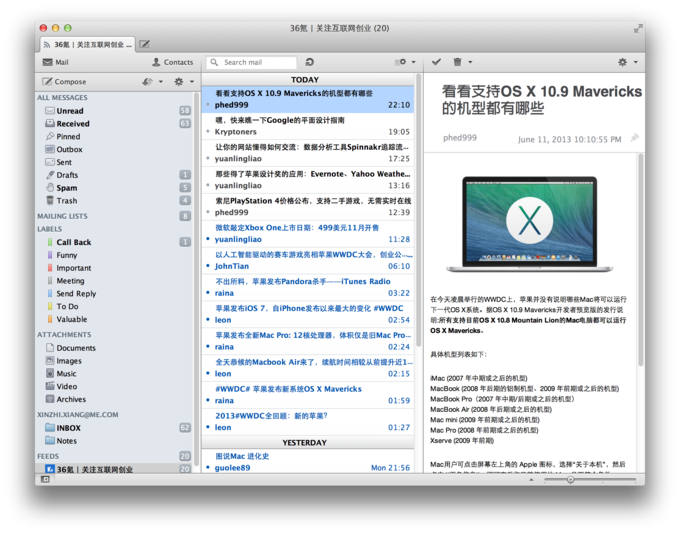Expand the sidebar gear dropdown arrow
Image resolution: width=680 pixels, height=534 pixels.
192,82
